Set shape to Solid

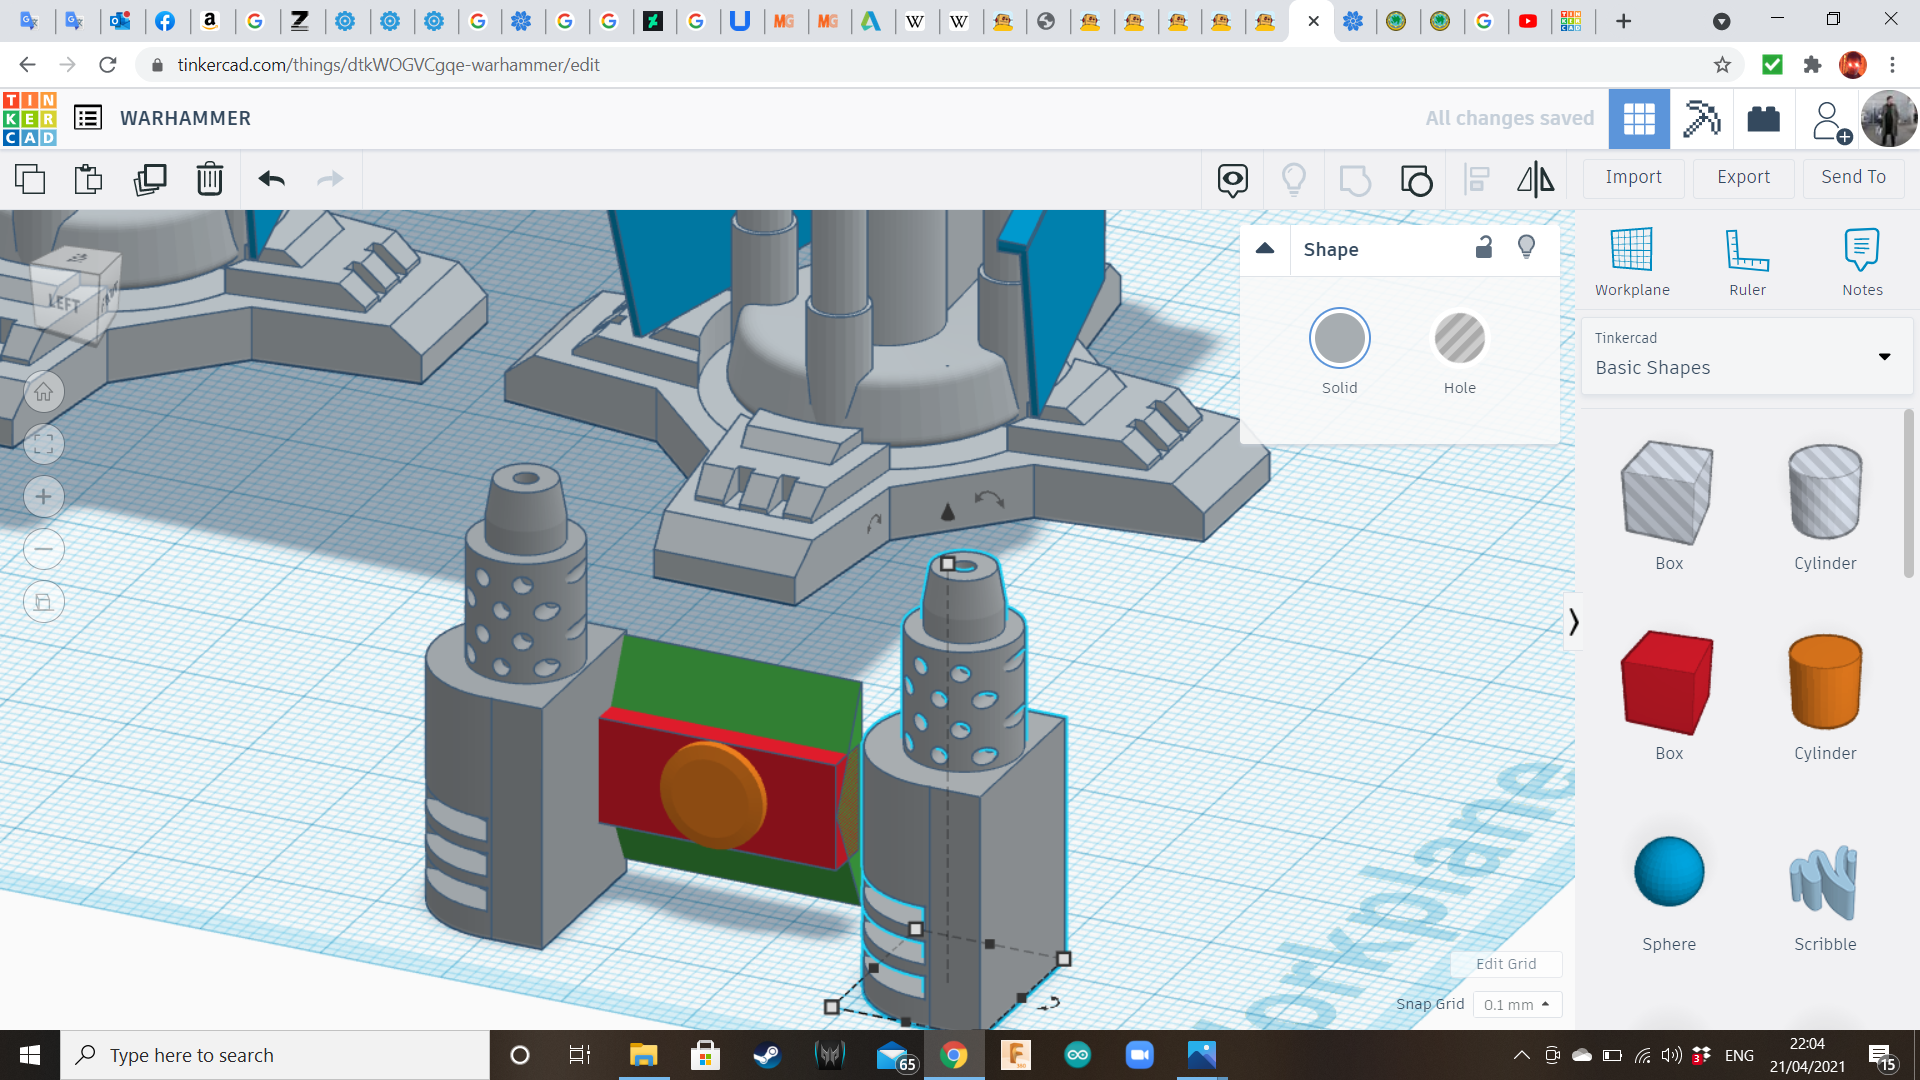[1339, 339]
